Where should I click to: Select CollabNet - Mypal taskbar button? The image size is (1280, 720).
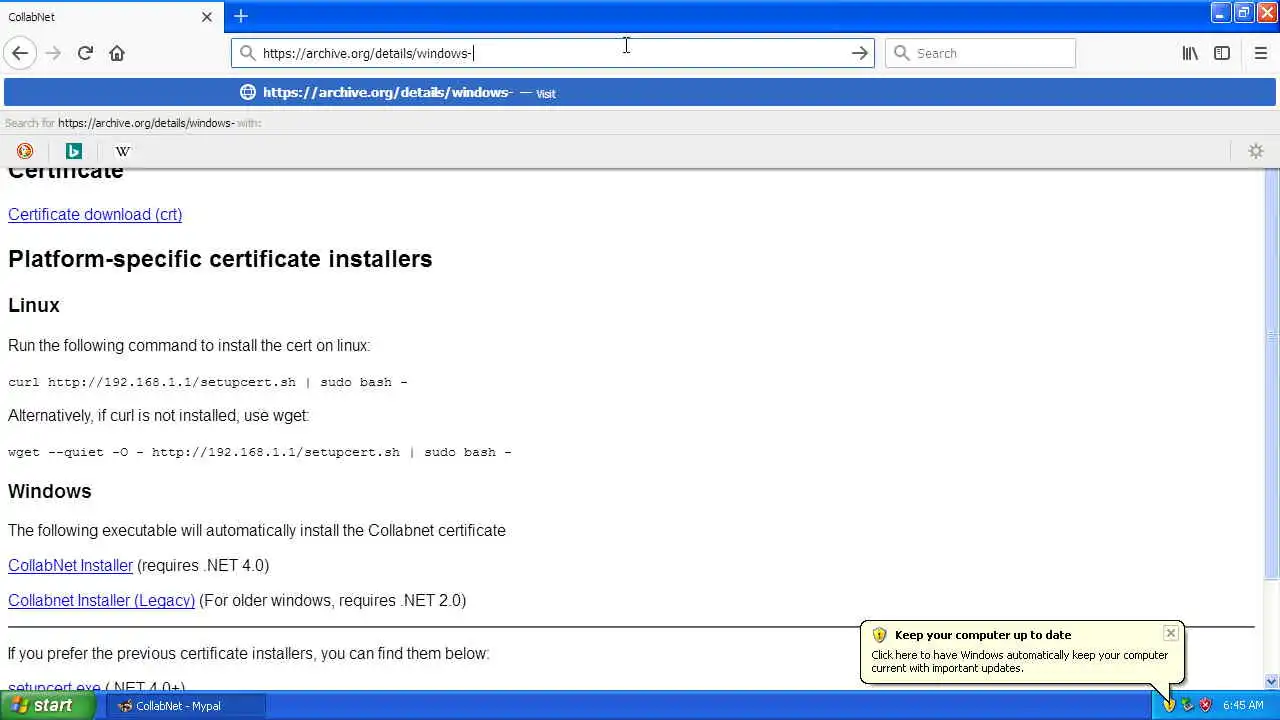pyautogui.click(x=184, y=705)
